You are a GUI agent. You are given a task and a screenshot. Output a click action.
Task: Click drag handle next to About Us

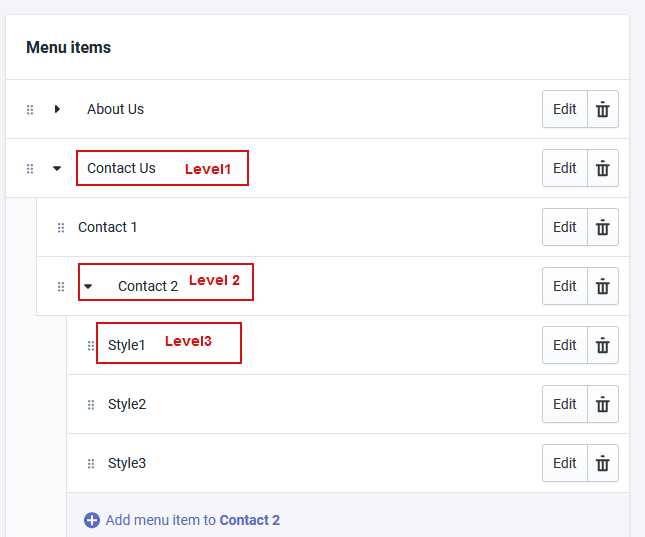tap(30, 109)
